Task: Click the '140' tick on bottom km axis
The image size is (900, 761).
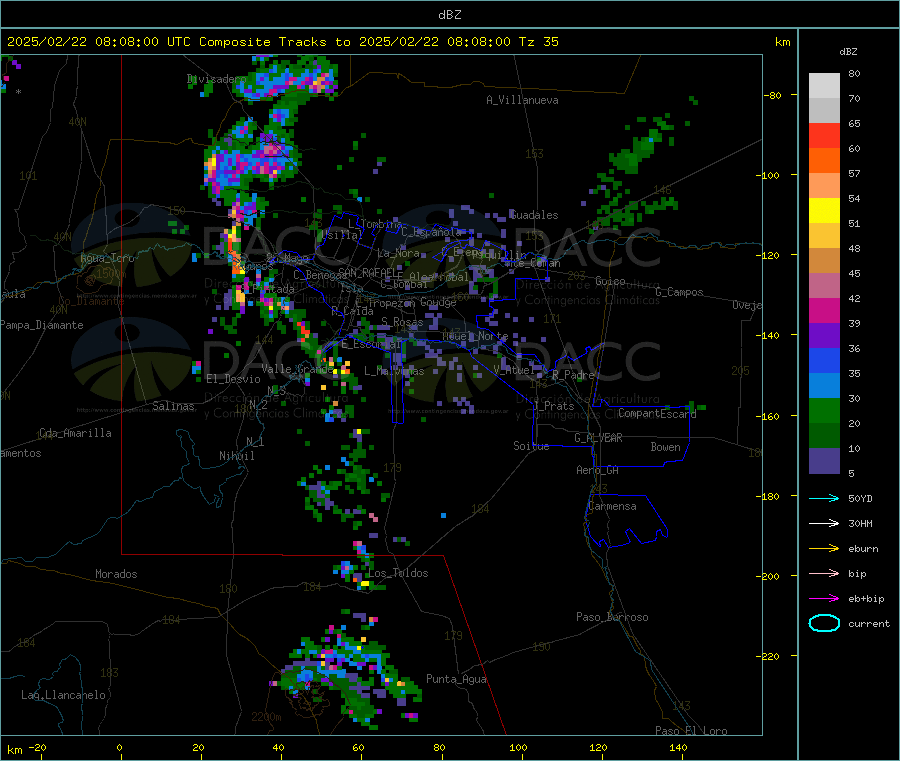Action: pyautogui.click(x=678, y=747)
